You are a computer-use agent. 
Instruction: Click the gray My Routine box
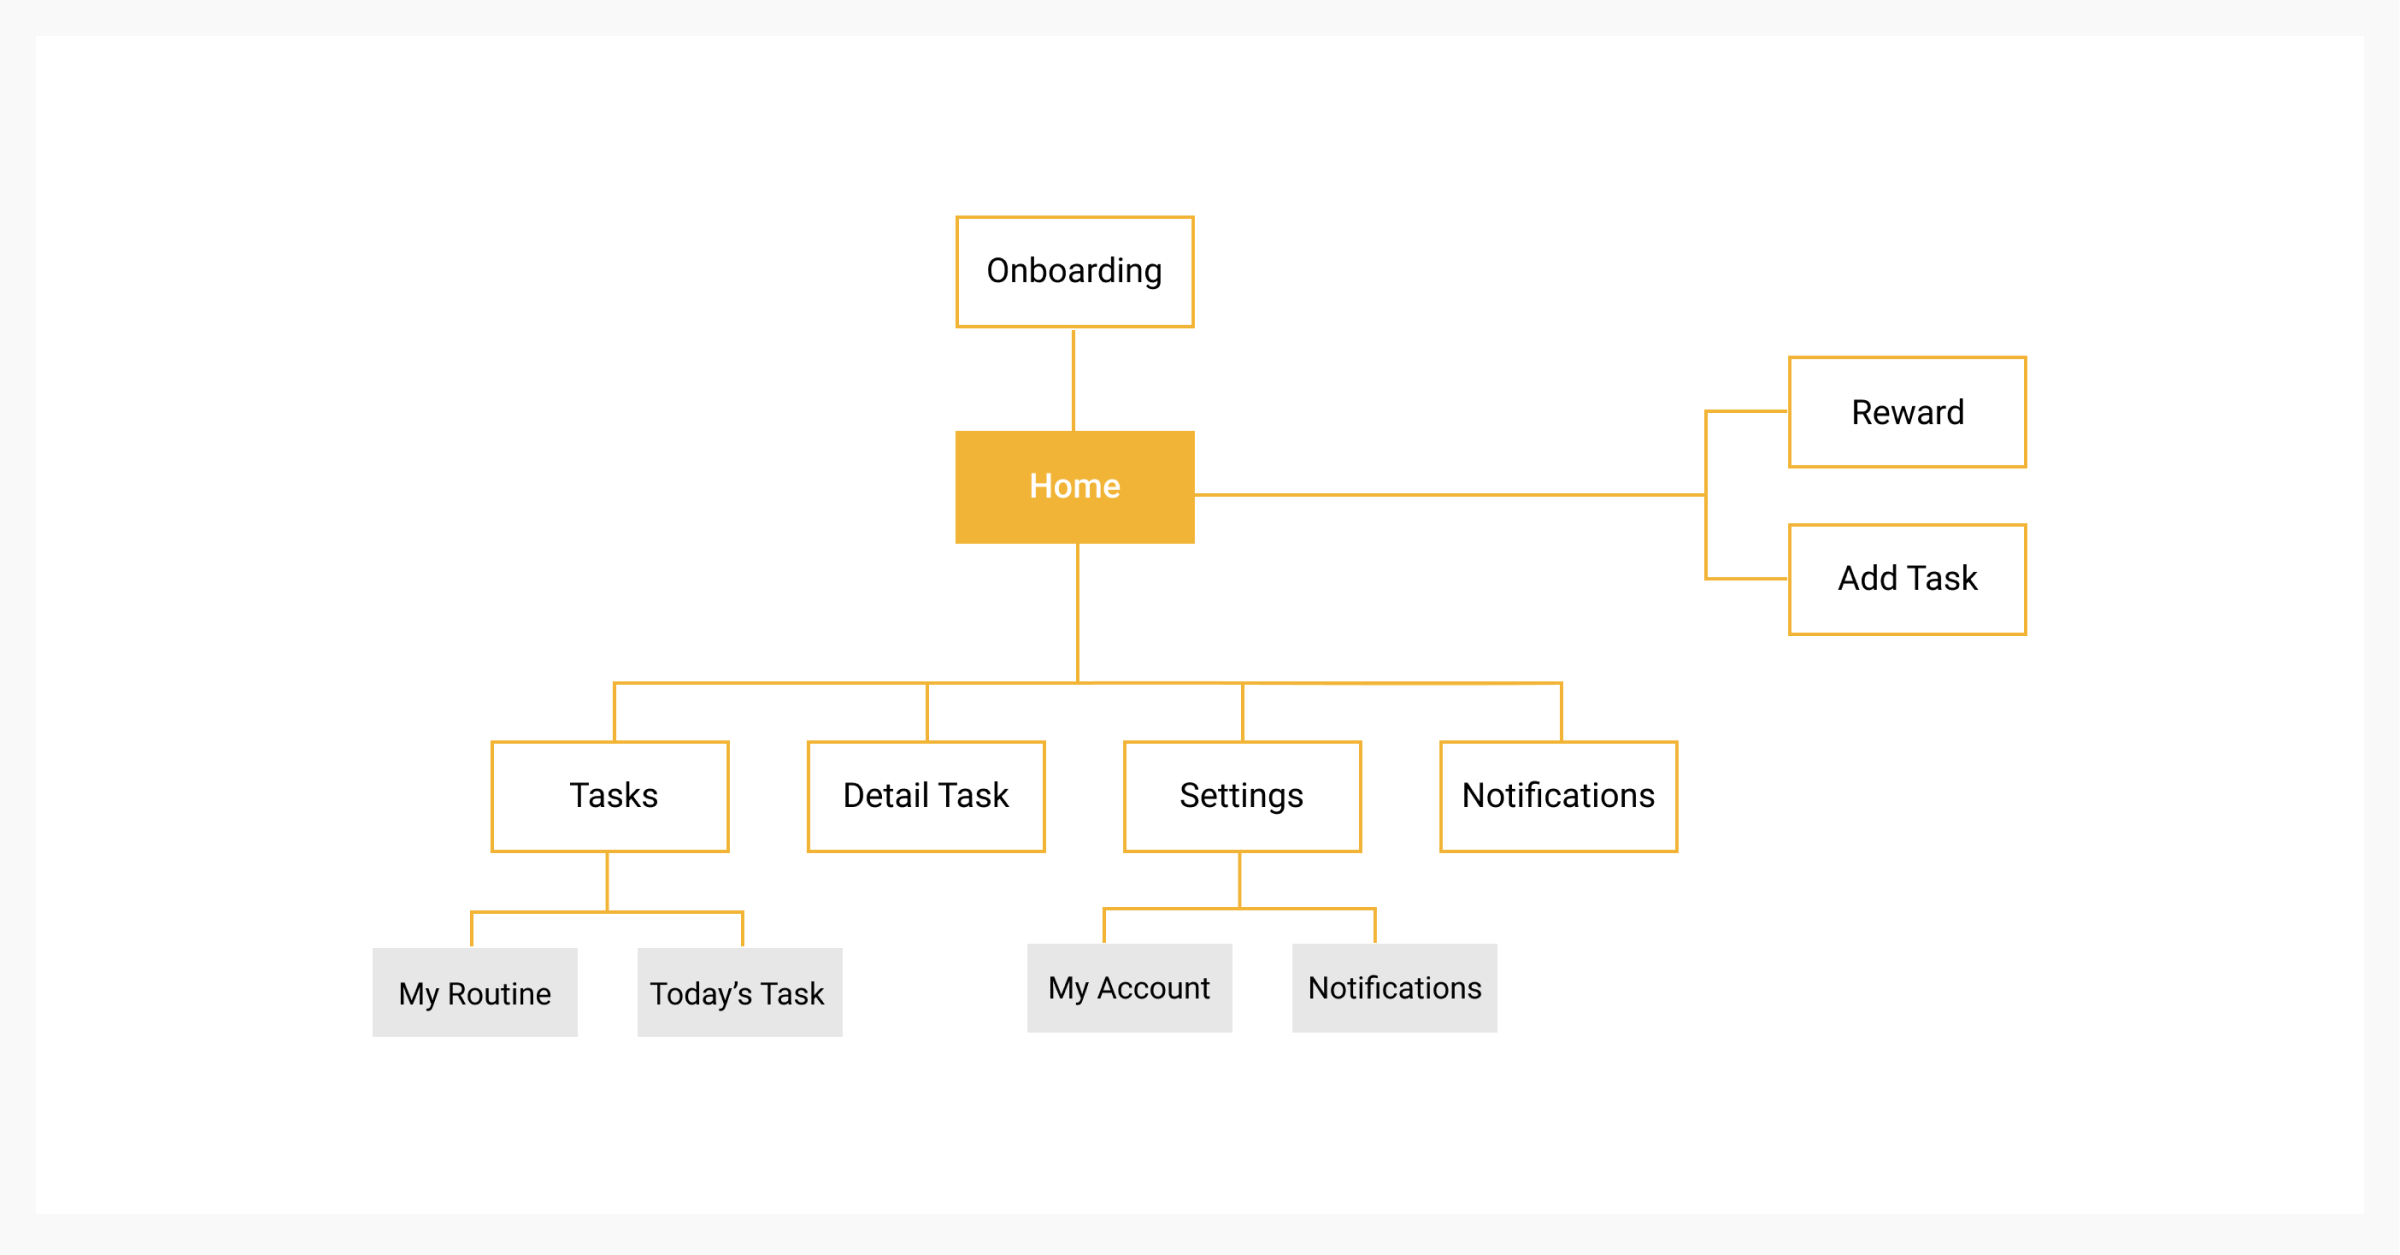[475, 992]
